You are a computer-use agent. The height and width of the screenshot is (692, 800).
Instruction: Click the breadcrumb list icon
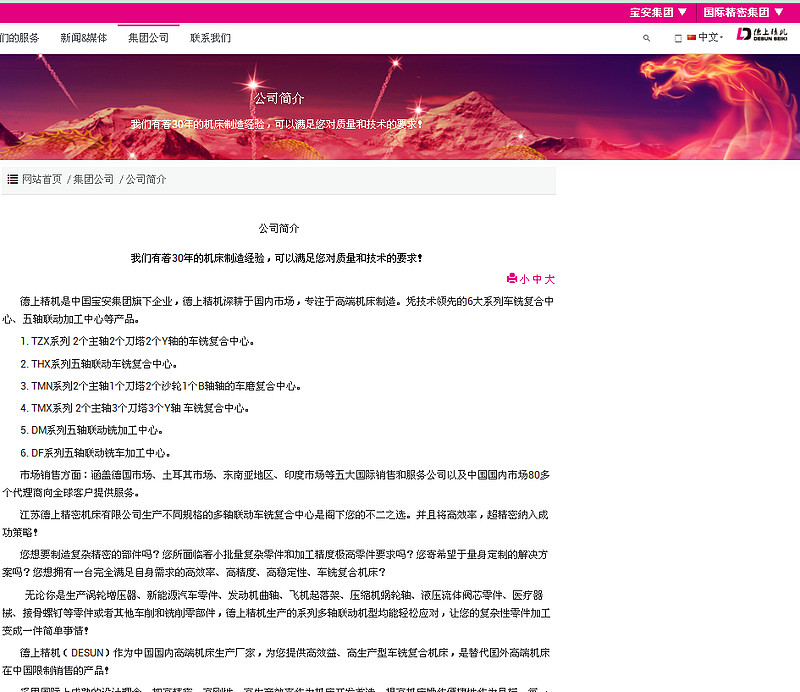13,179
